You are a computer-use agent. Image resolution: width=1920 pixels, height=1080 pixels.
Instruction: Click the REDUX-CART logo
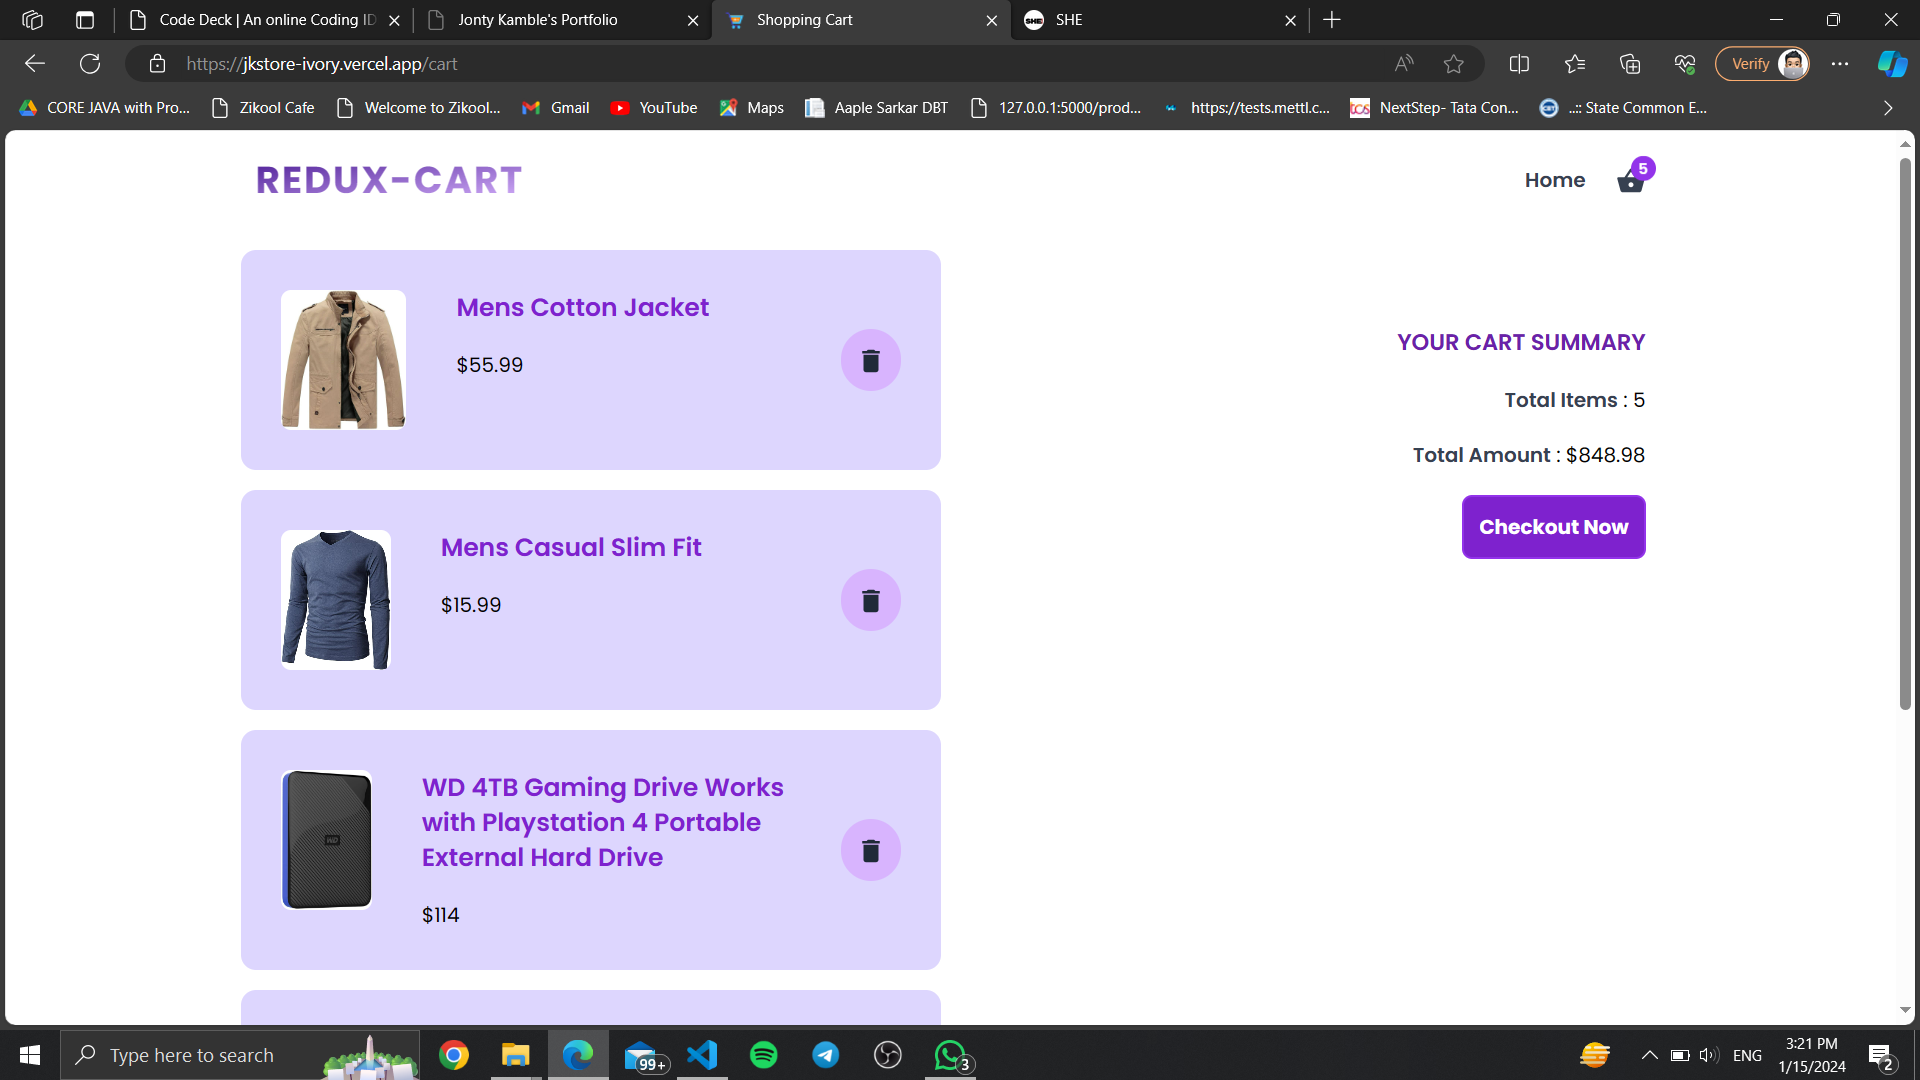(x=389, y=180)
